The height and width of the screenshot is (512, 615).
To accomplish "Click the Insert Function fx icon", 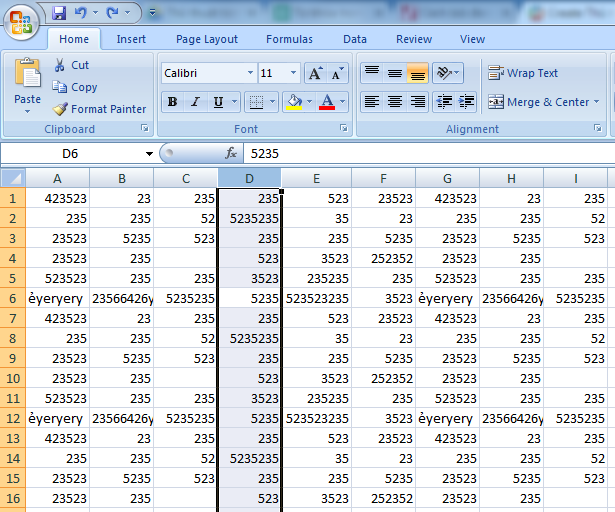I will point(231,154).
